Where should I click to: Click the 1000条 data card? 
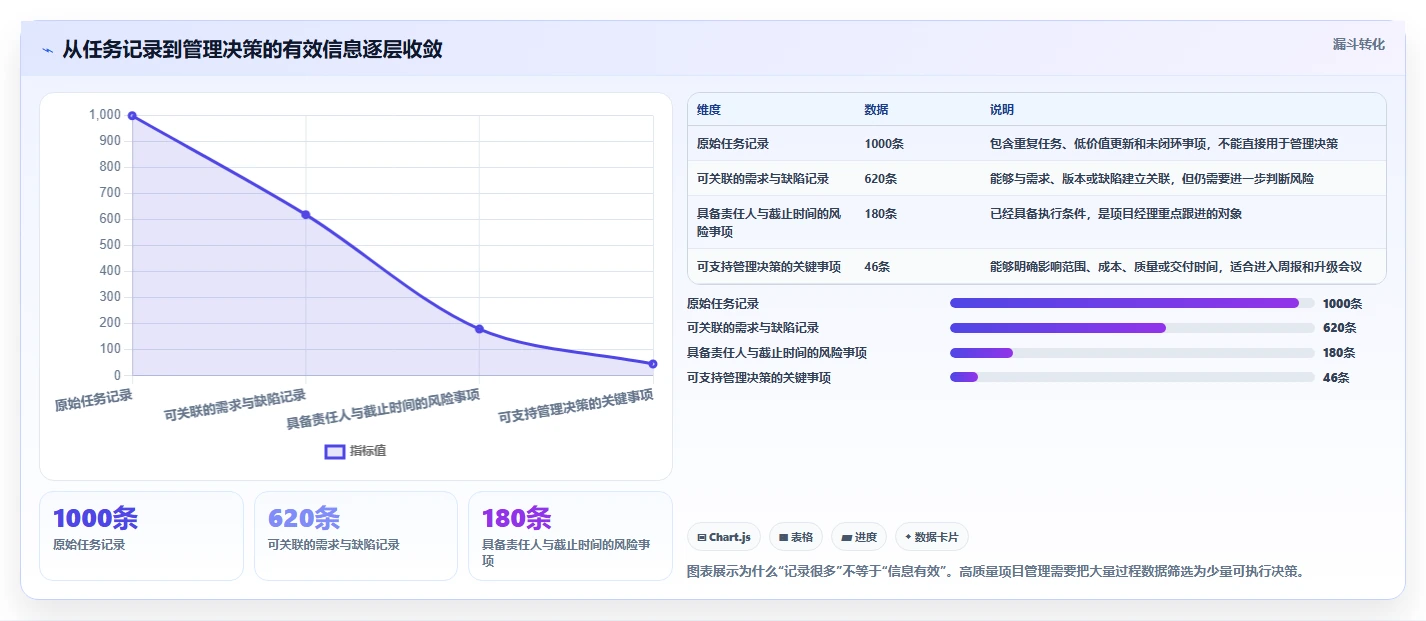click(x=141, y=536)
